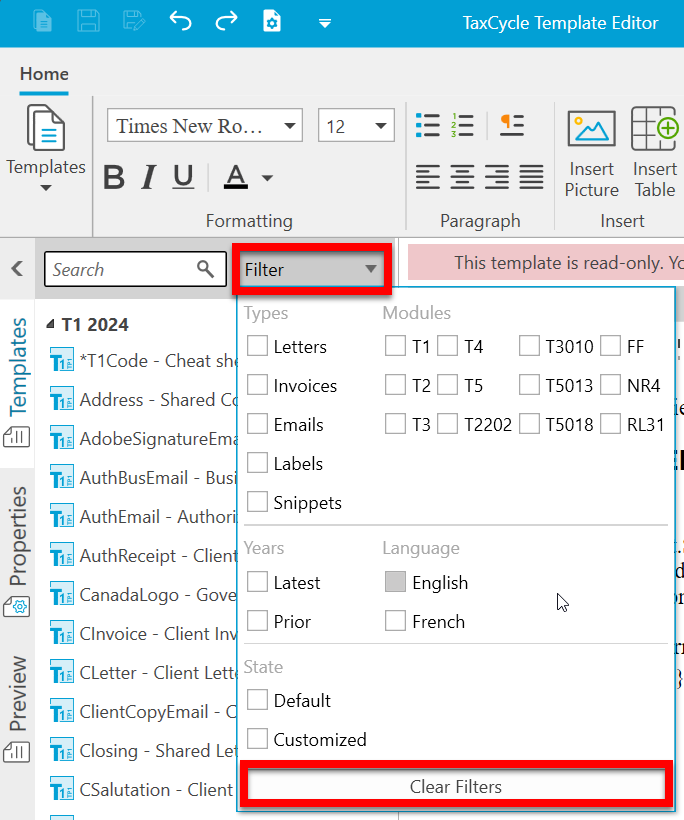Check the Letters type filter
This screenshot has width=684, height=820.
[257, 346]
